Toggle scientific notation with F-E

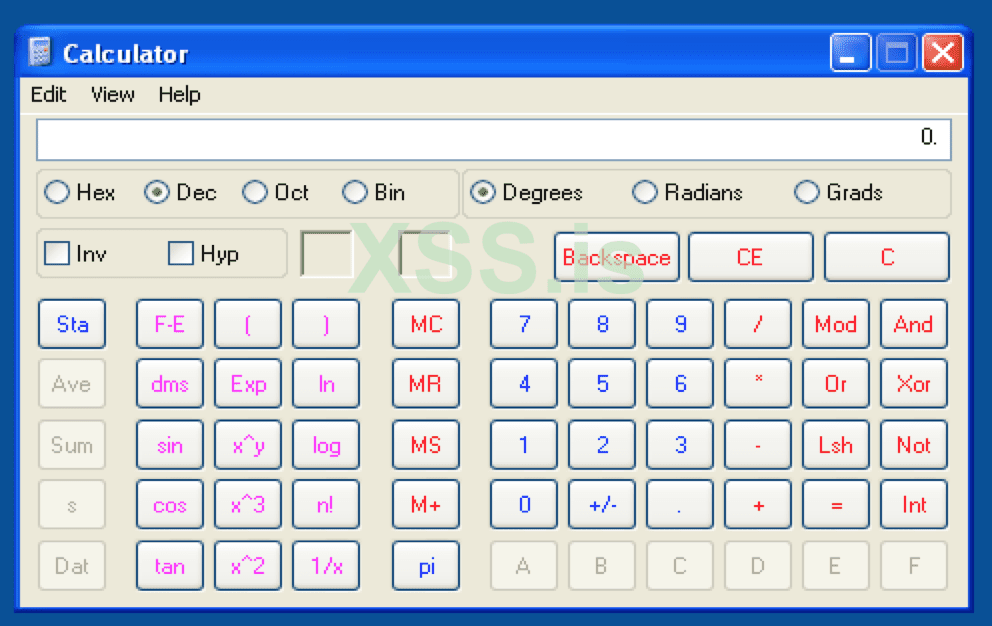click(170, 324)
